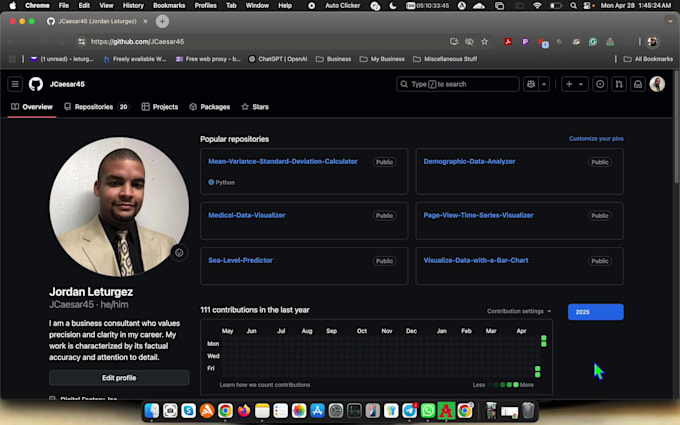
Task: Switch to the Stars tab
Action: click(x=254, y=107)
